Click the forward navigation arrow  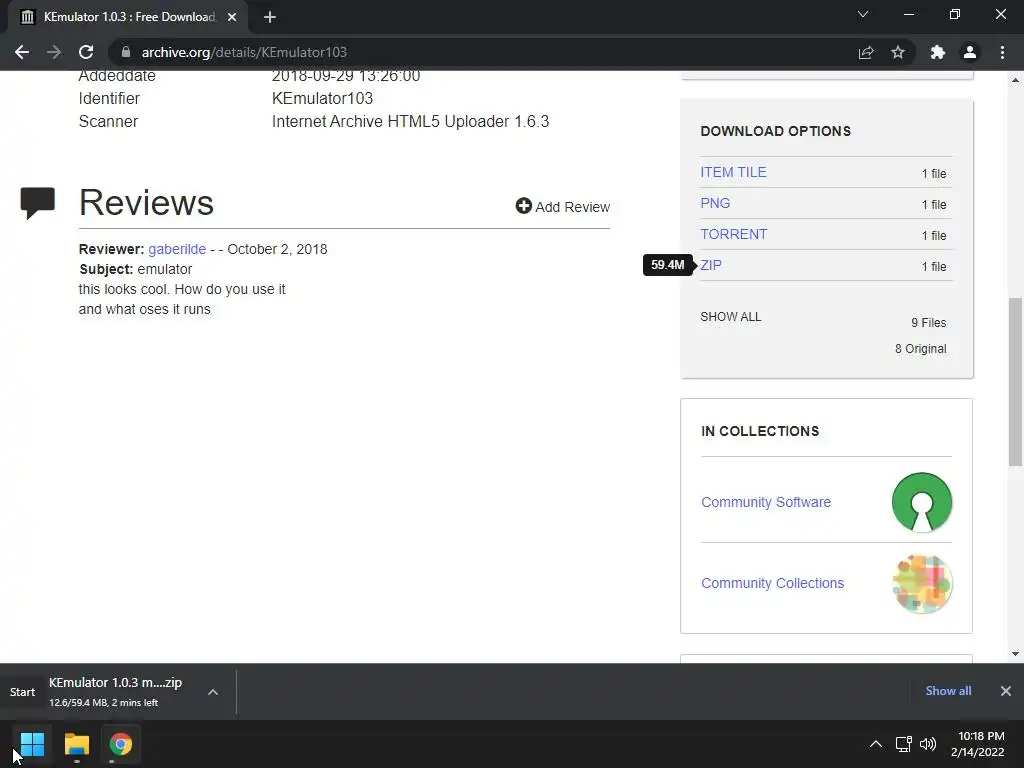pos(54,52)
